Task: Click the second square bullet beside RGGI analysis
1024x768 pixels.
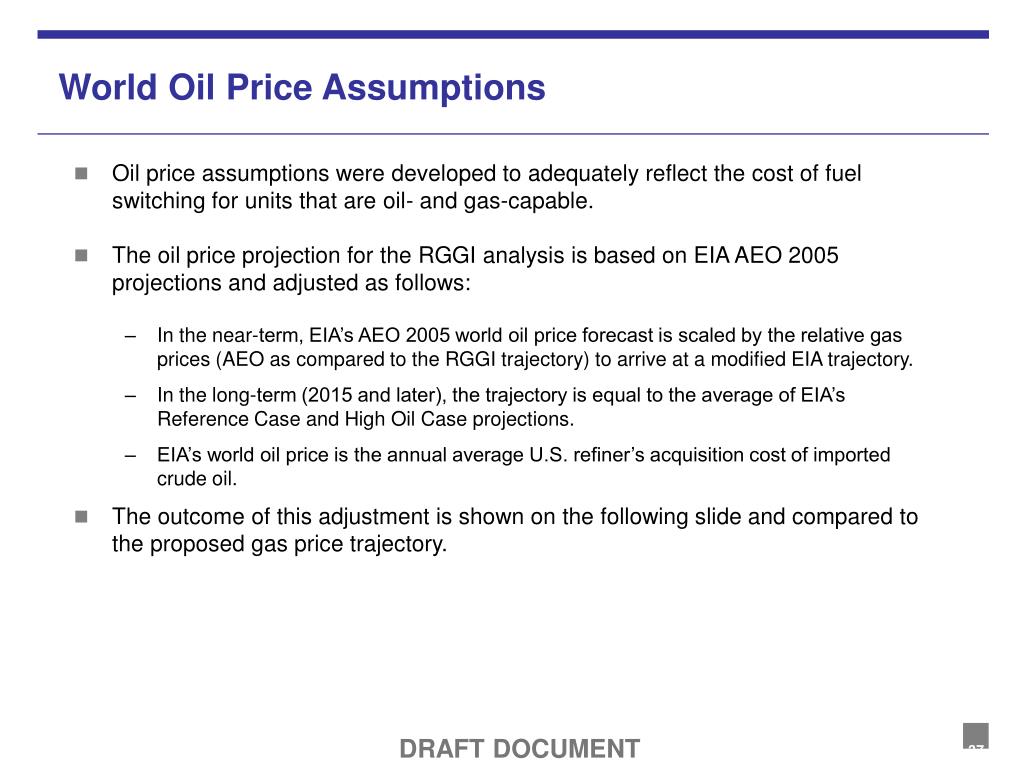Action: (81, 255)
